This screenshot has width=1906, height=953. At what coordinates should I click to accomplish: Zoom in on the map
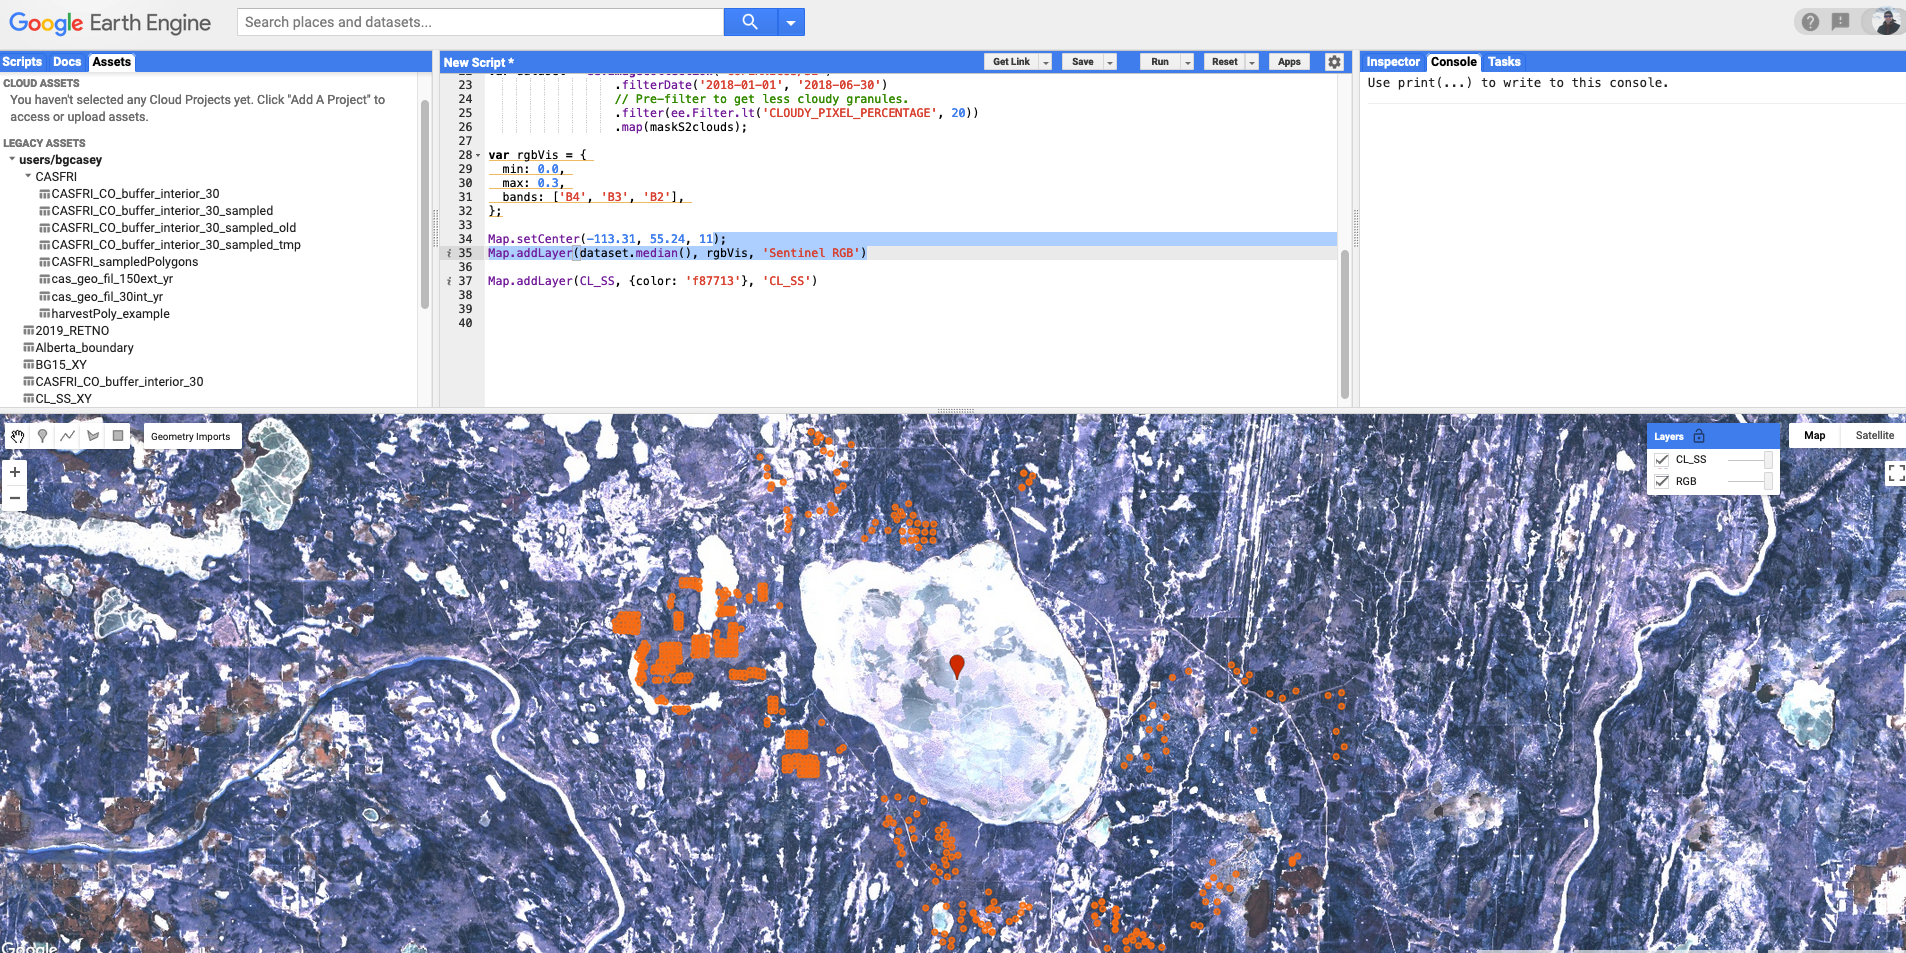click(x=15, y=472)
